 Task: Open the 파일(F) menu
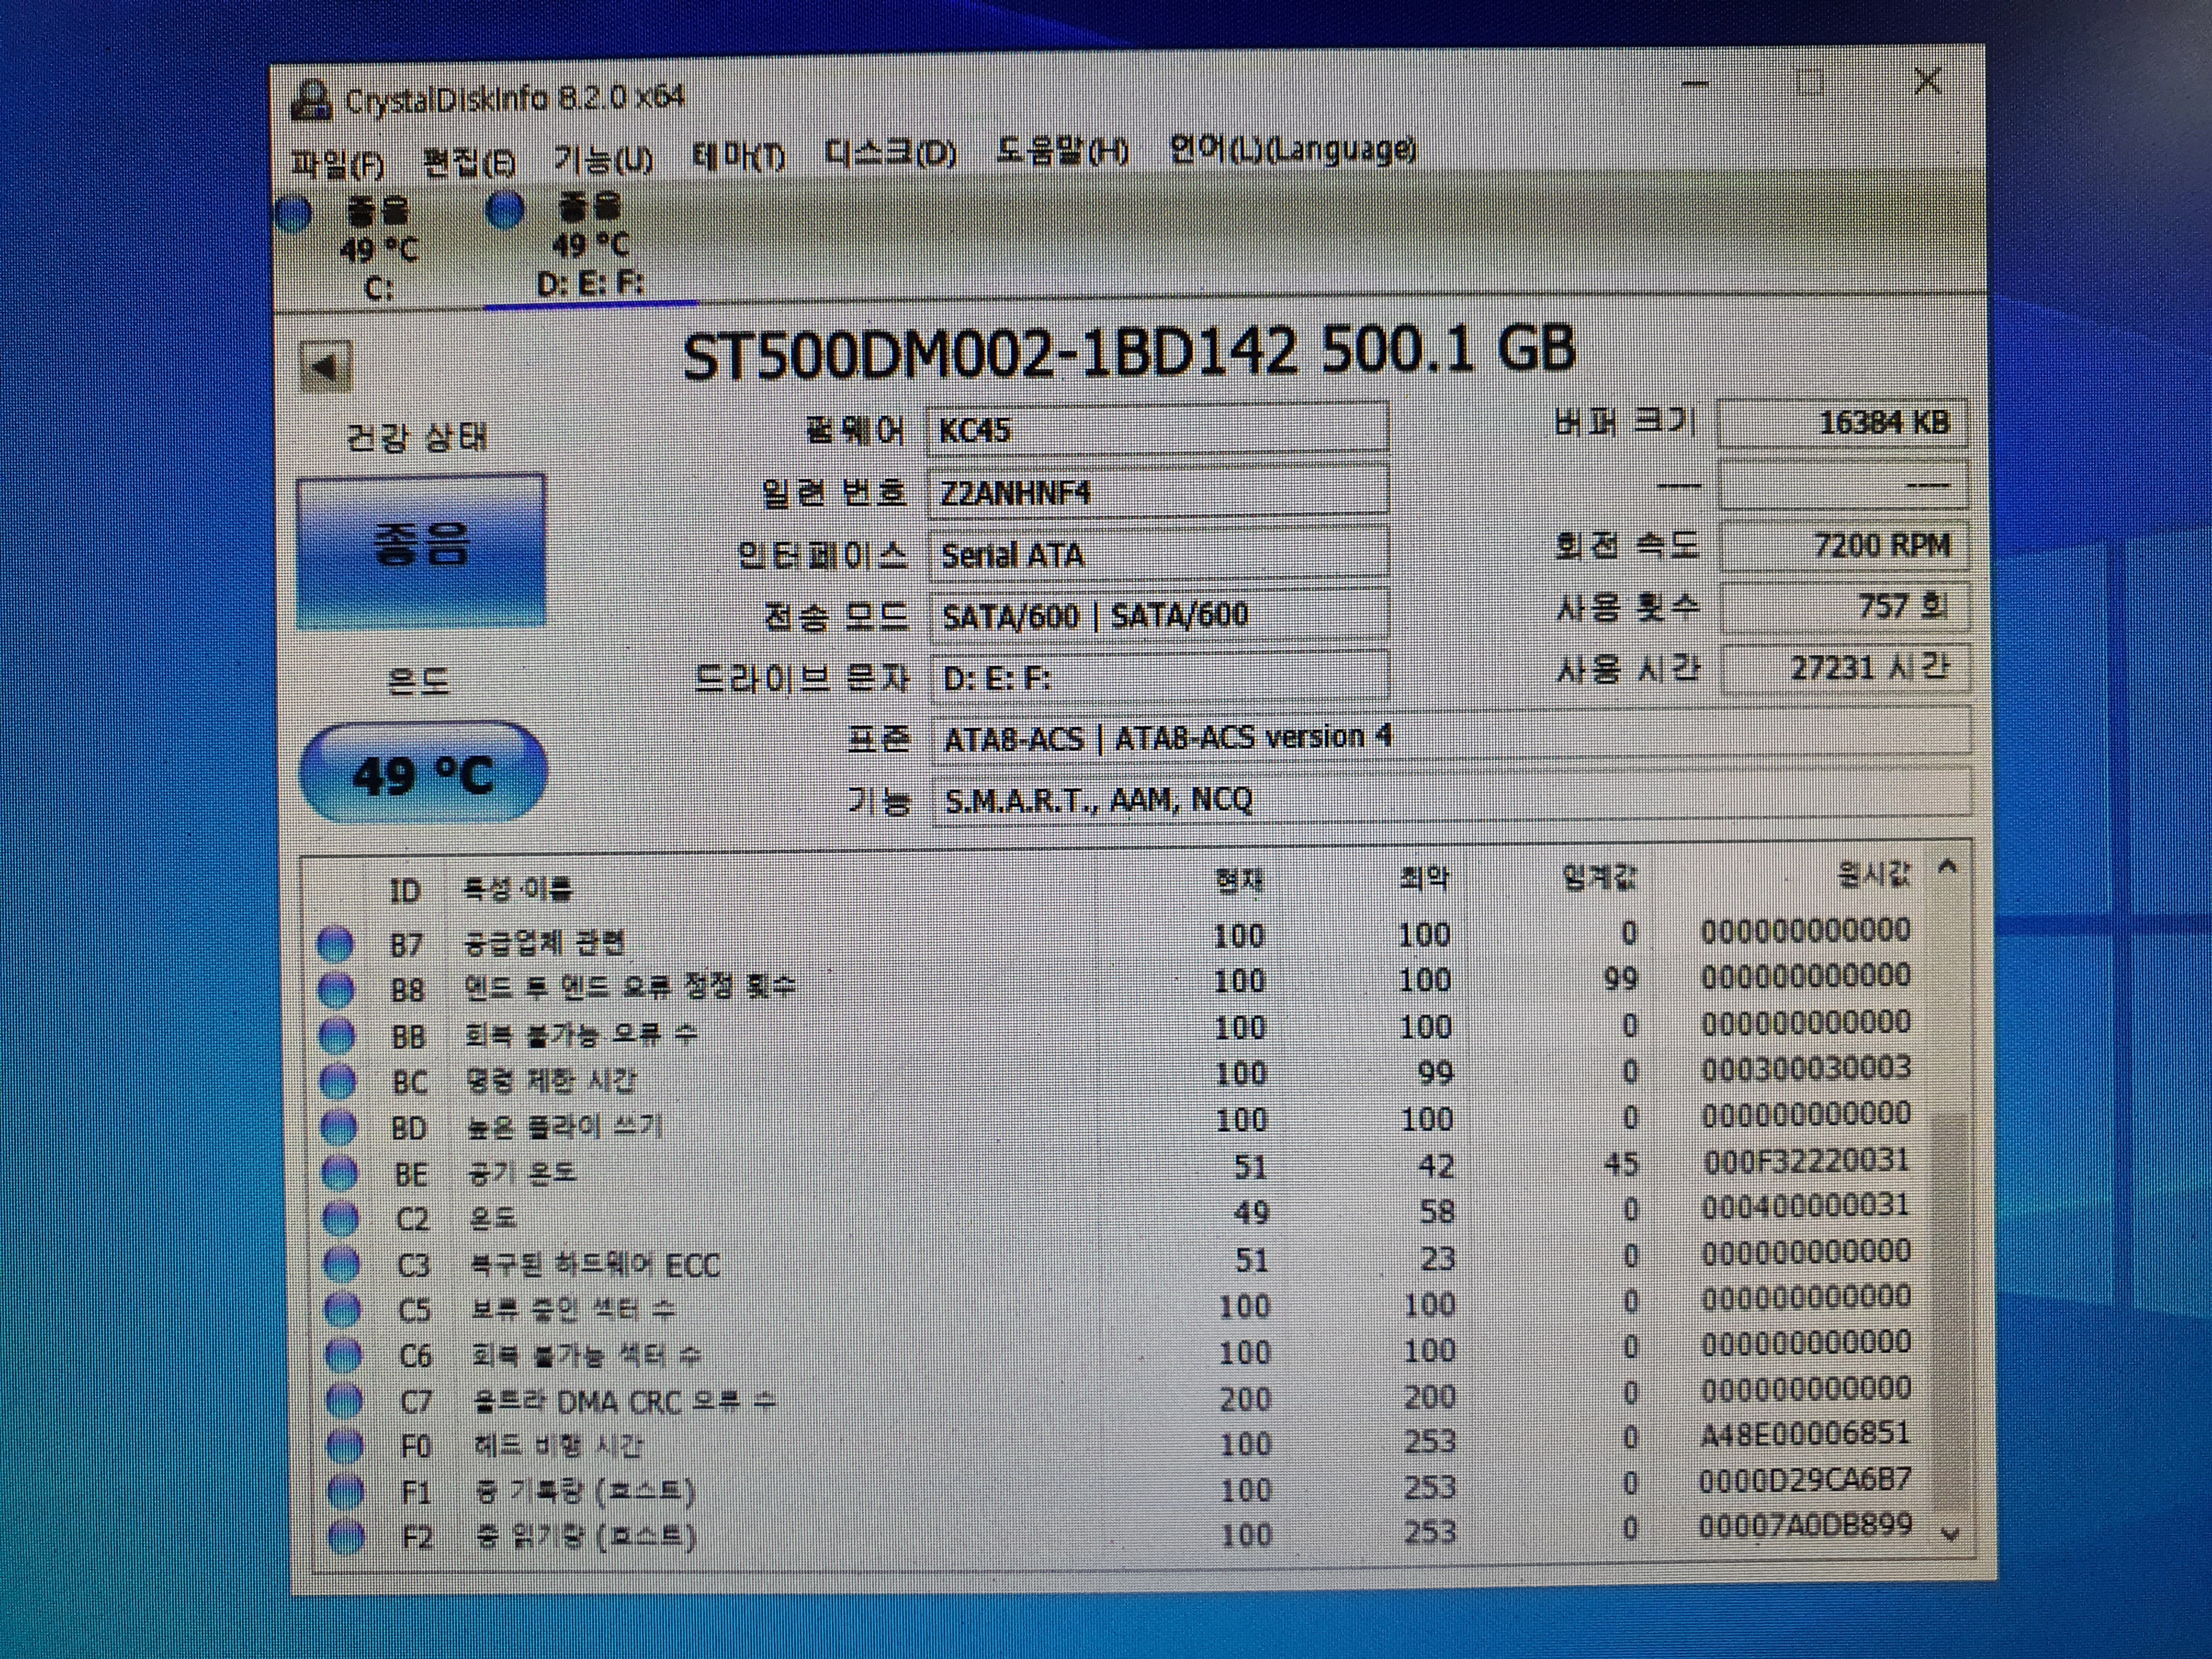[337, 164]
